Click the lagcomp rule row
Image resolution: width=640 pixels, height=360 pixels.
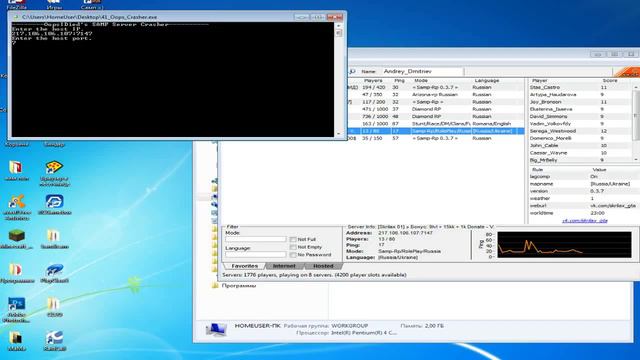[584, 177]
